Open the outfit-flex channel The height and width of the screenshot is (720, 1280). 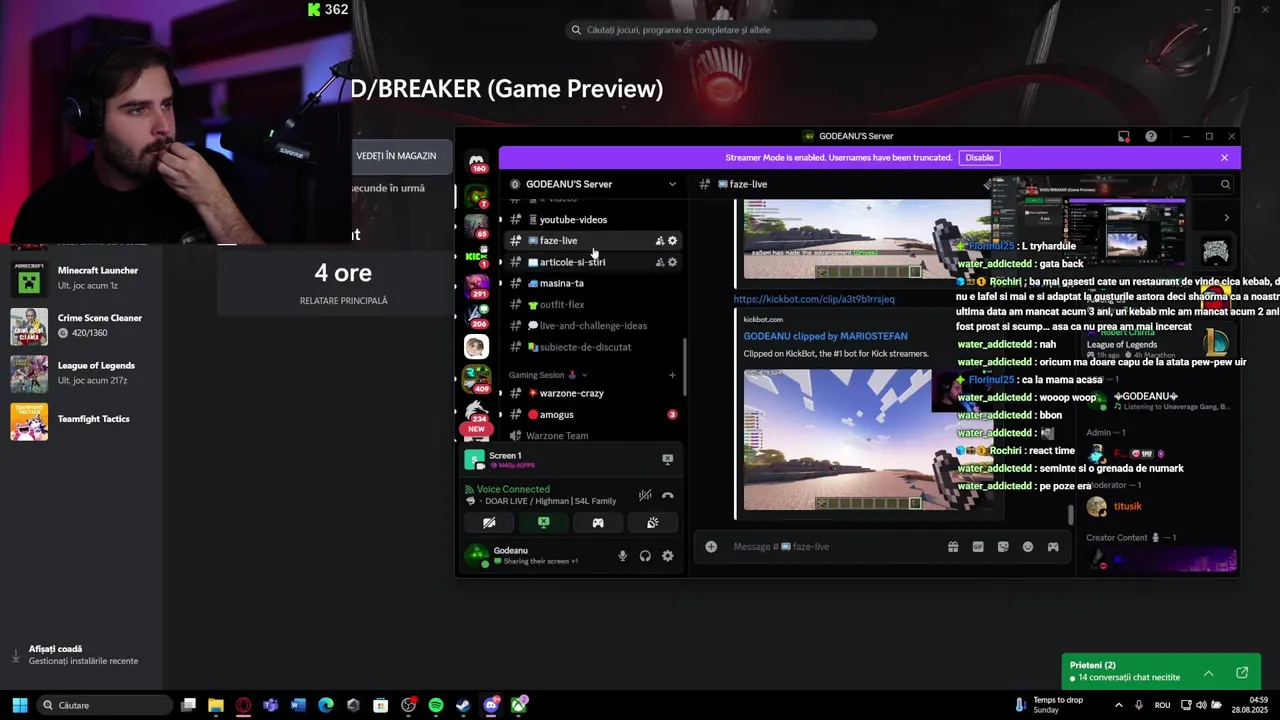592,305
